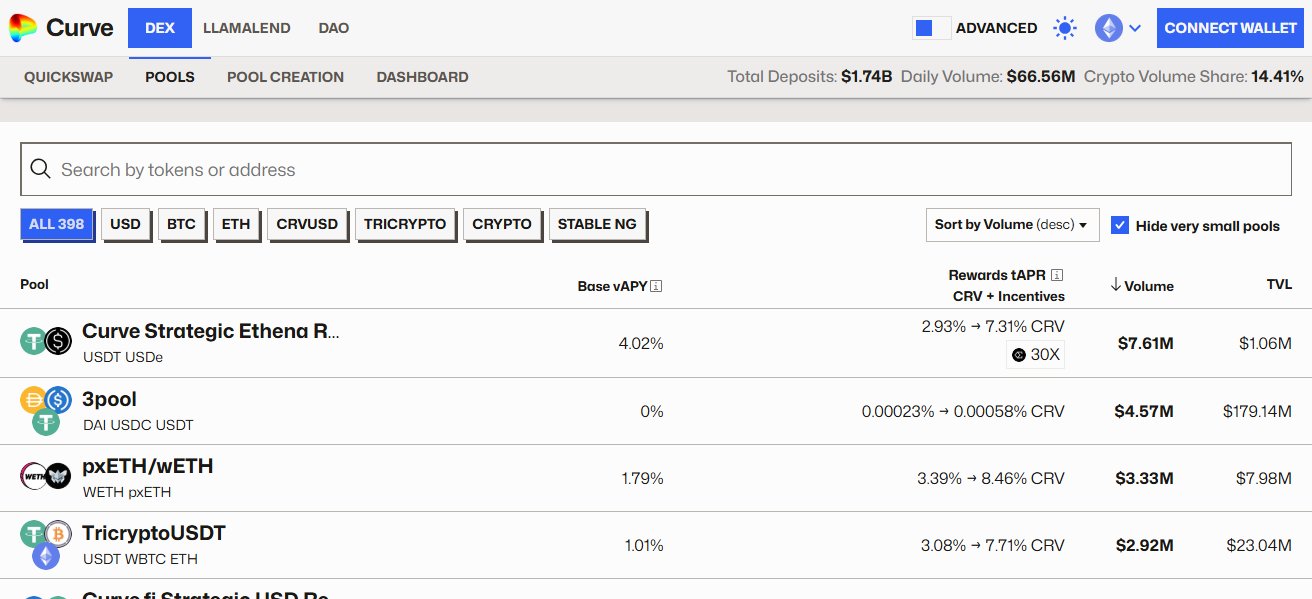This screenshot has height=599, width=1312.
Task: Open Rewards tAPR info icon
Action: [x=1057, y=275]
